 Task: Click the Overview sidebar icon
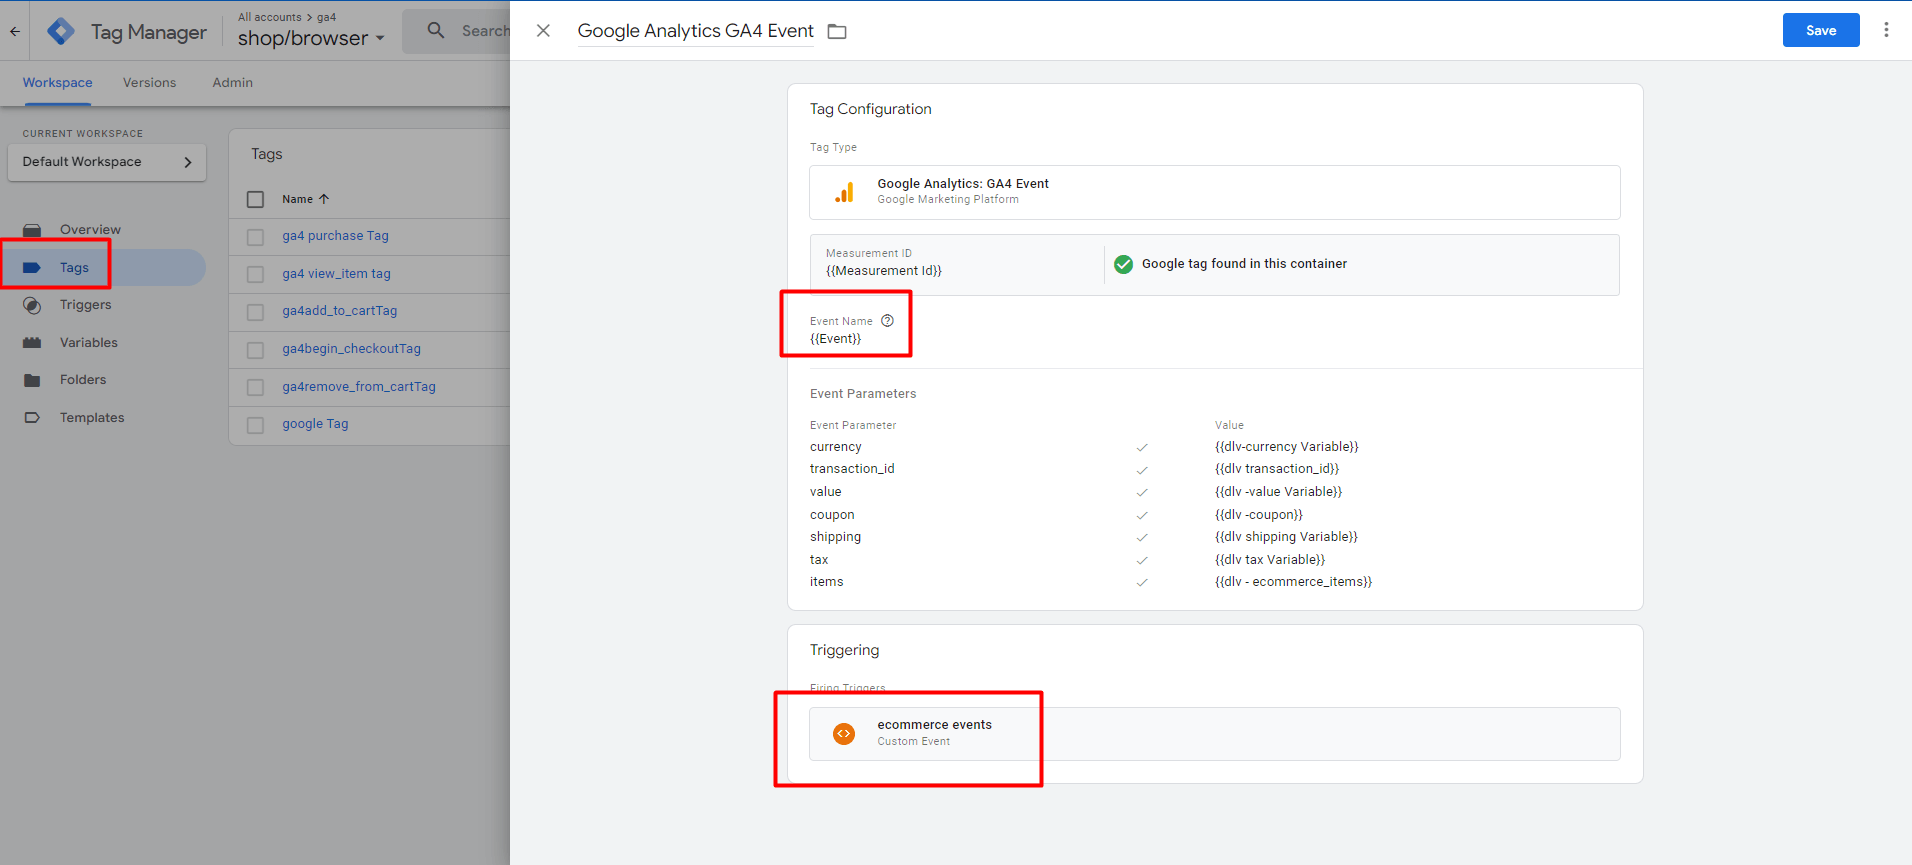coord(32,230)
